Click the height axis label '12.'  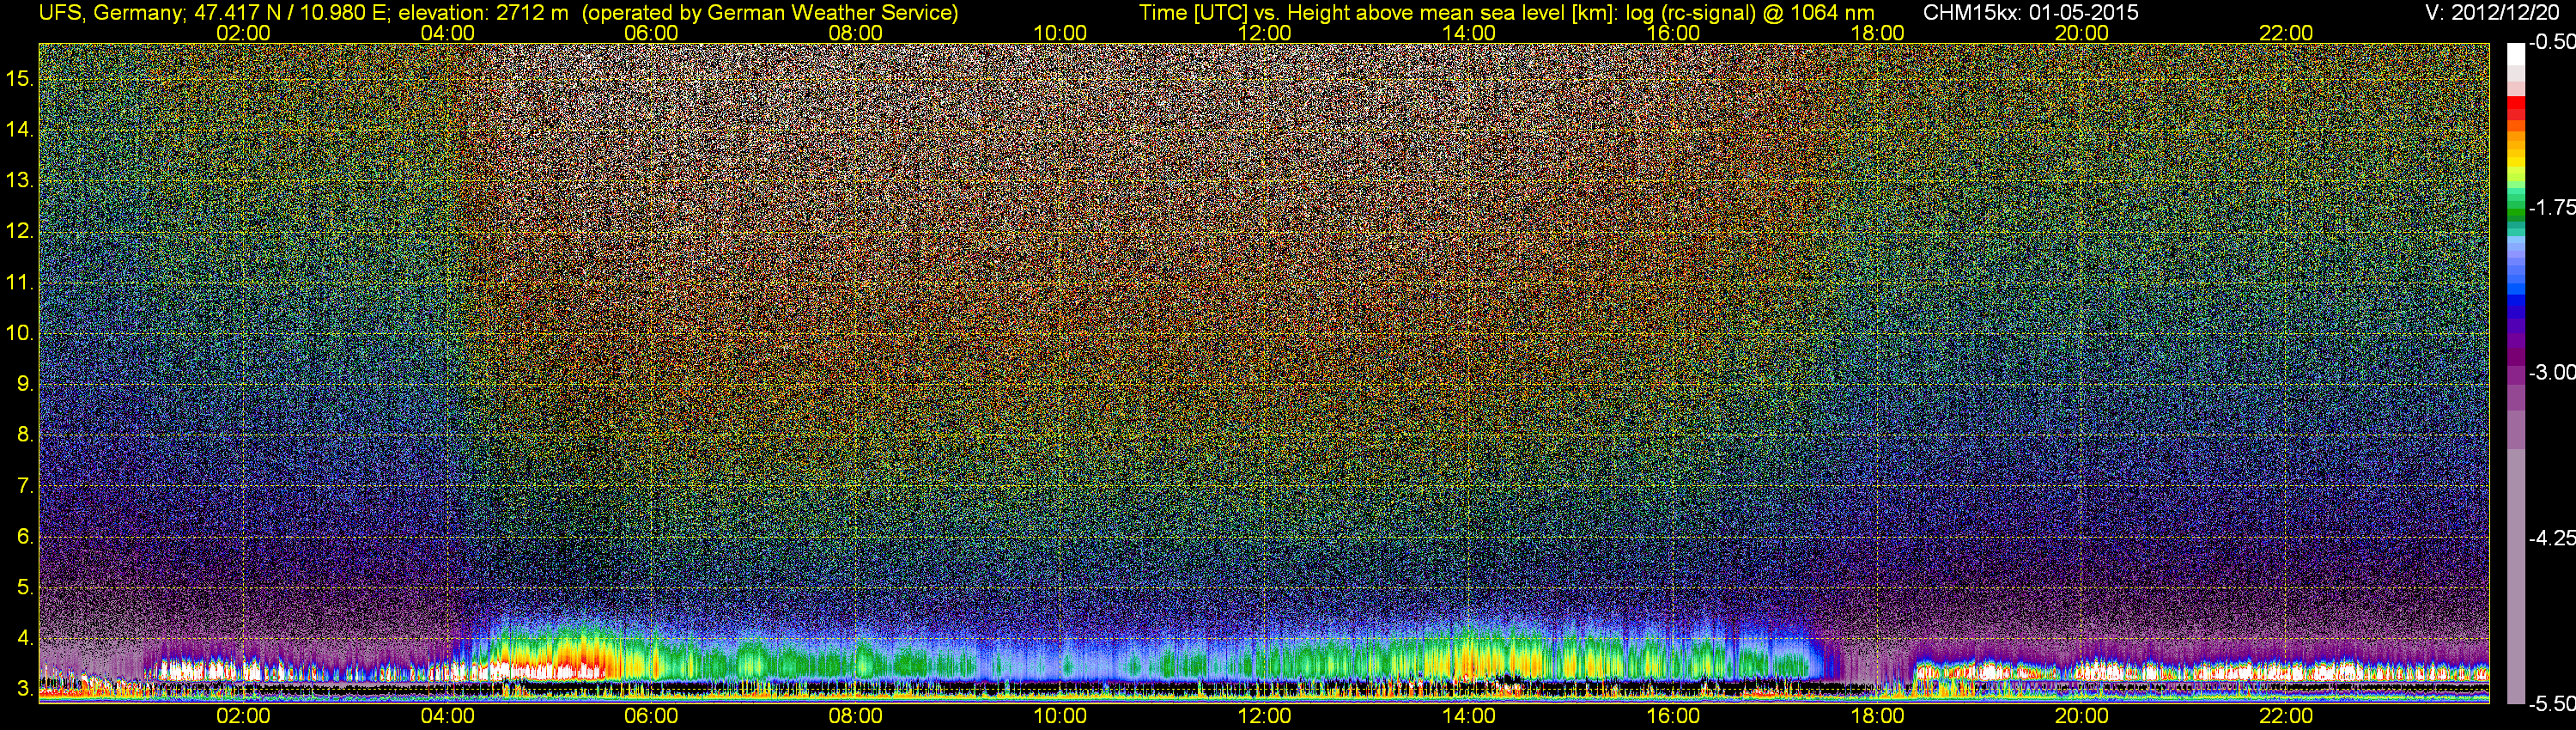click(20, 231)
